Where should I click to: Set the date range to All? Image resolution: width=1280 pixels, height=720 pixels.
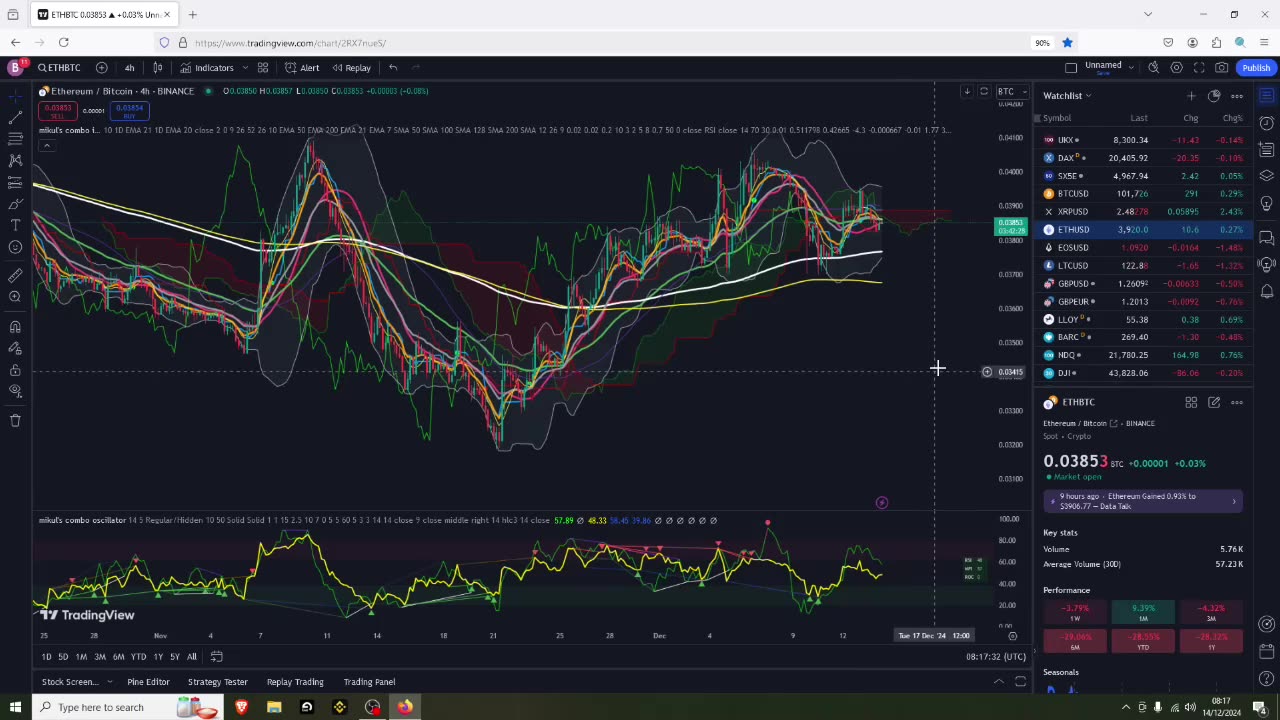coord(192,657)
